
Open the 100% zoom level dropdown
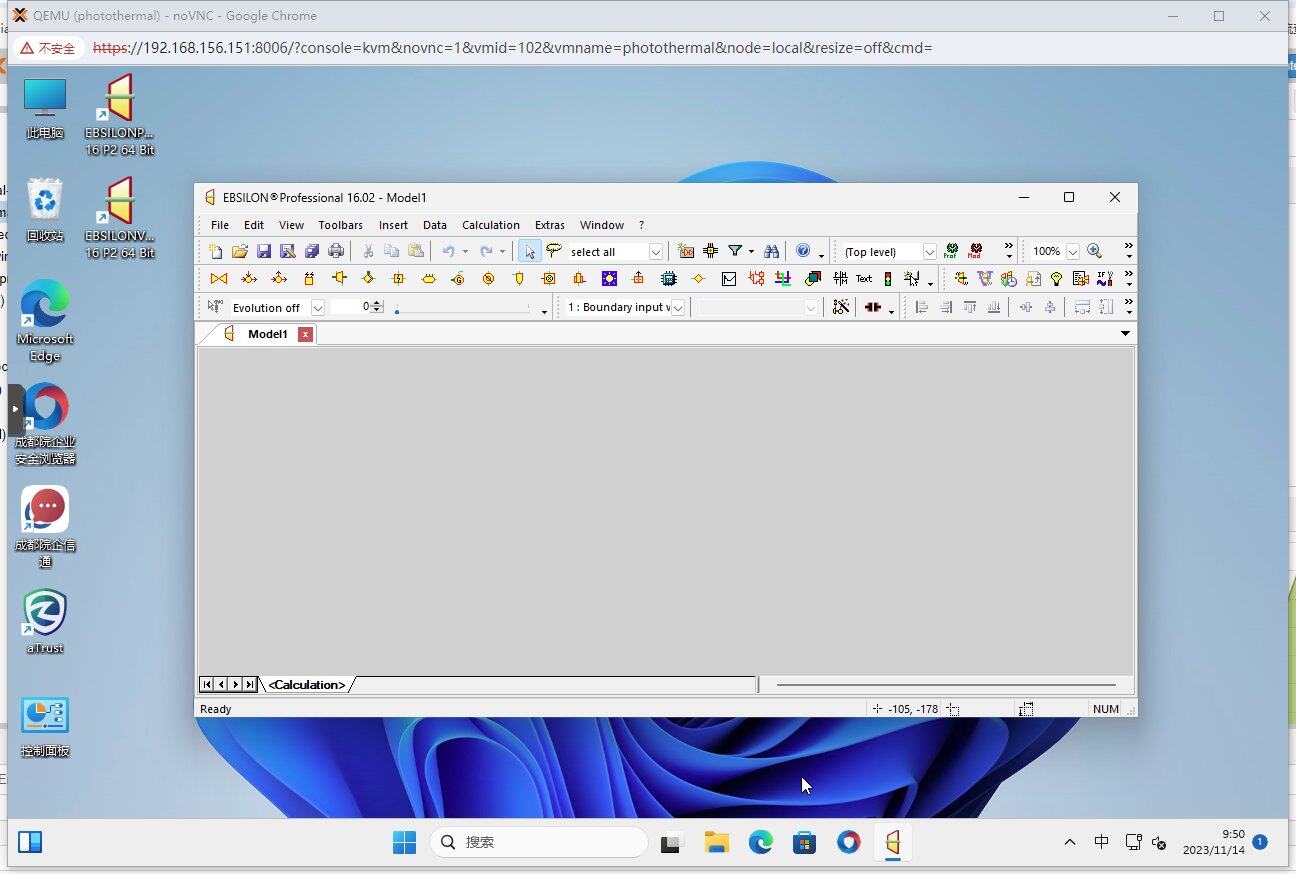1072,252
